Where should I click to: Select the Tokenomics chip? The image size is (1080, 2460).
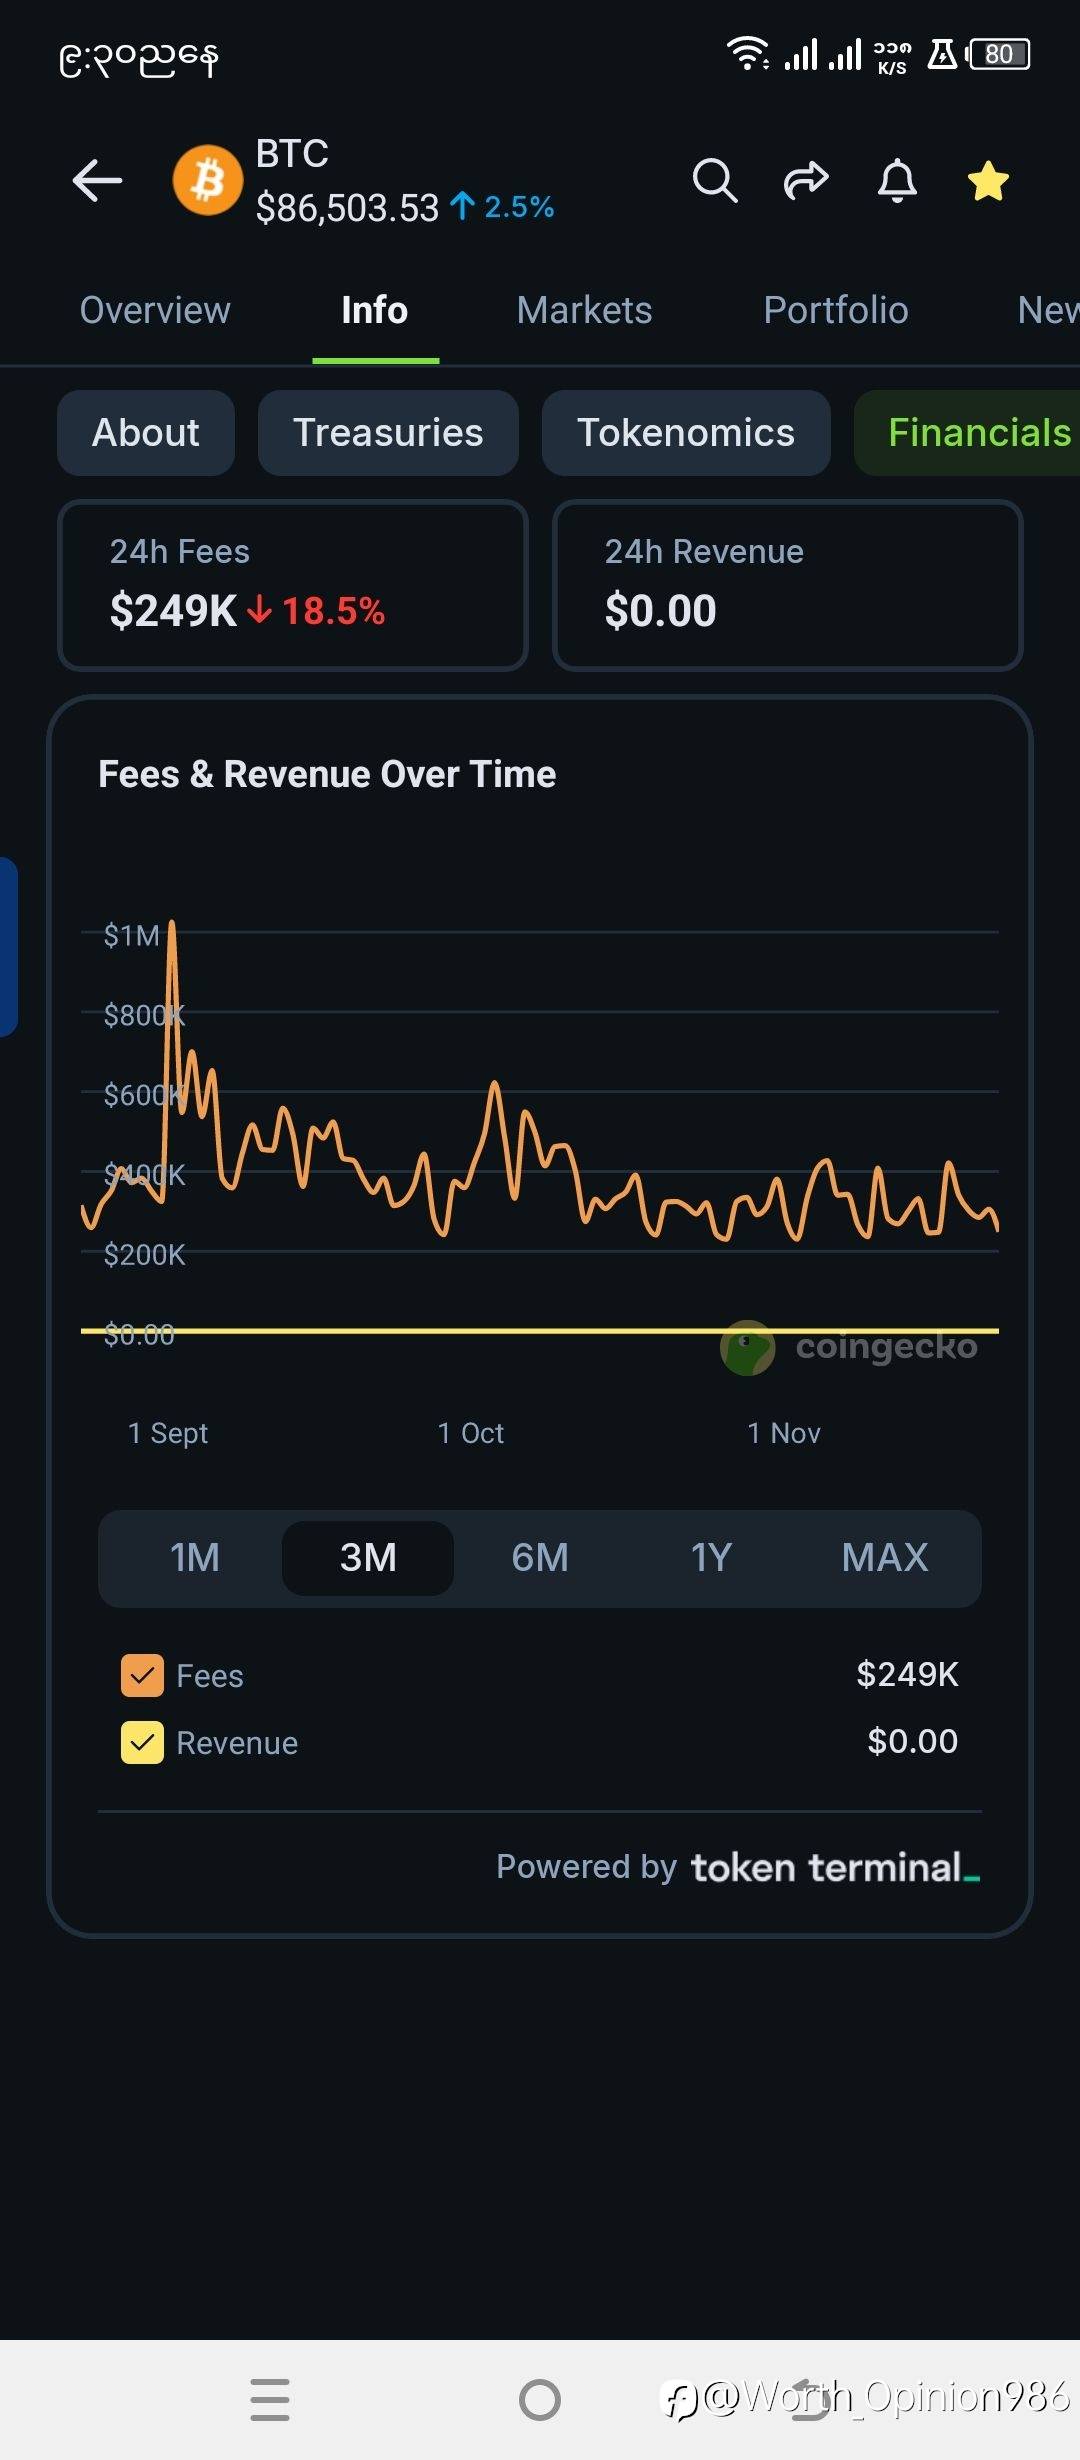click(686, 433)
